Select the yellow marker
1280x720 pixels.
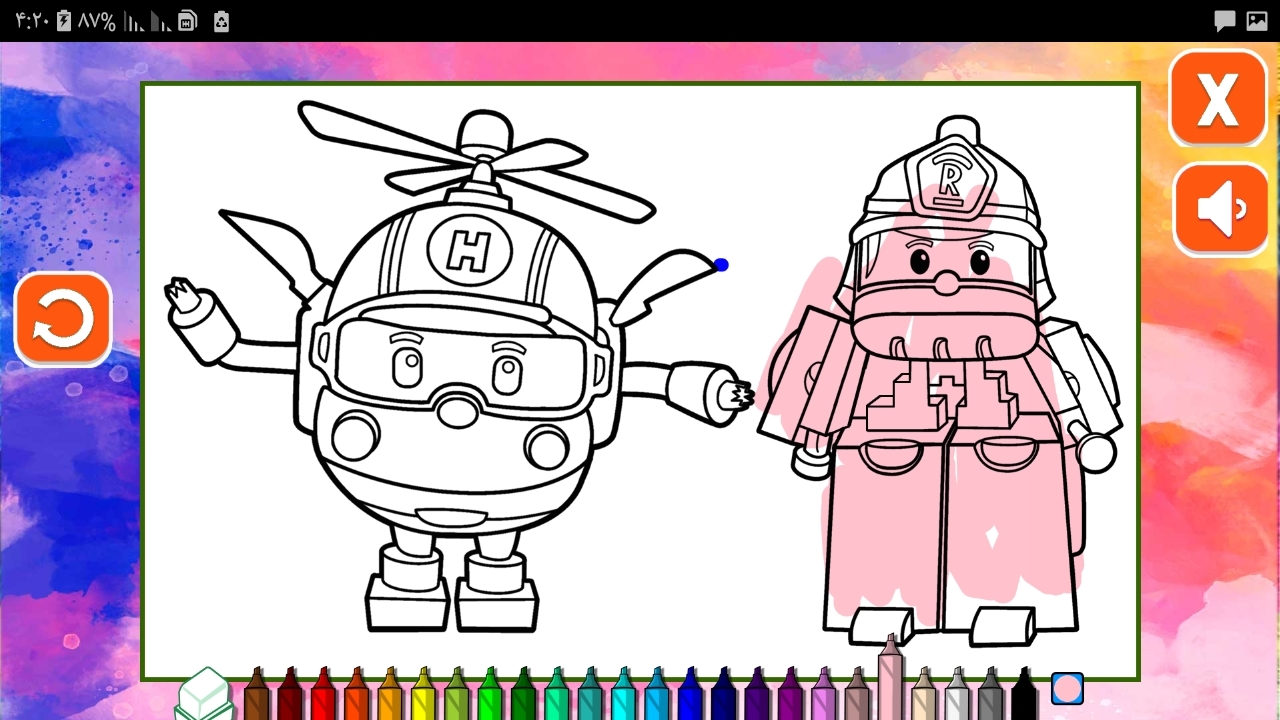click(423, 694)
